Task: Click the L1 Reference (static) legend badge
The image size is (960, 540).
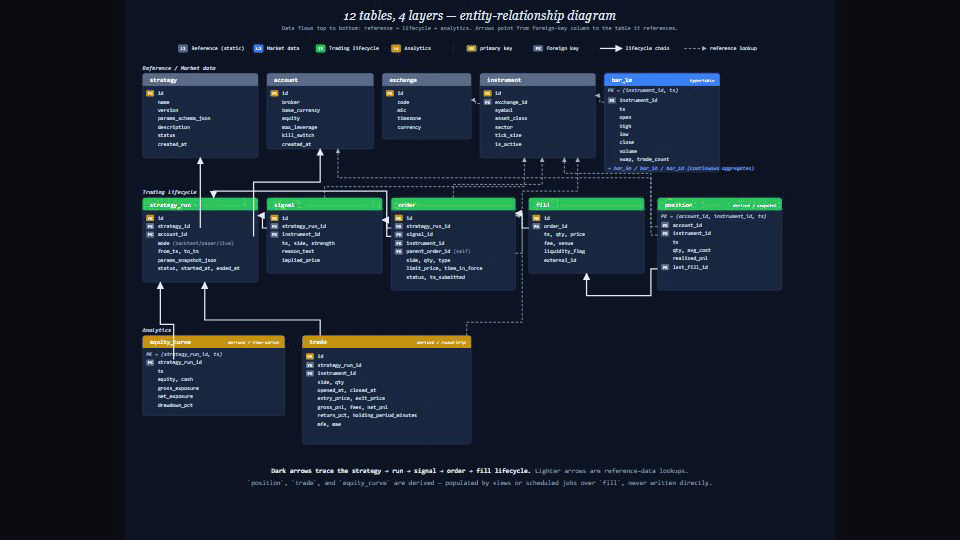Action: [182, 48]
